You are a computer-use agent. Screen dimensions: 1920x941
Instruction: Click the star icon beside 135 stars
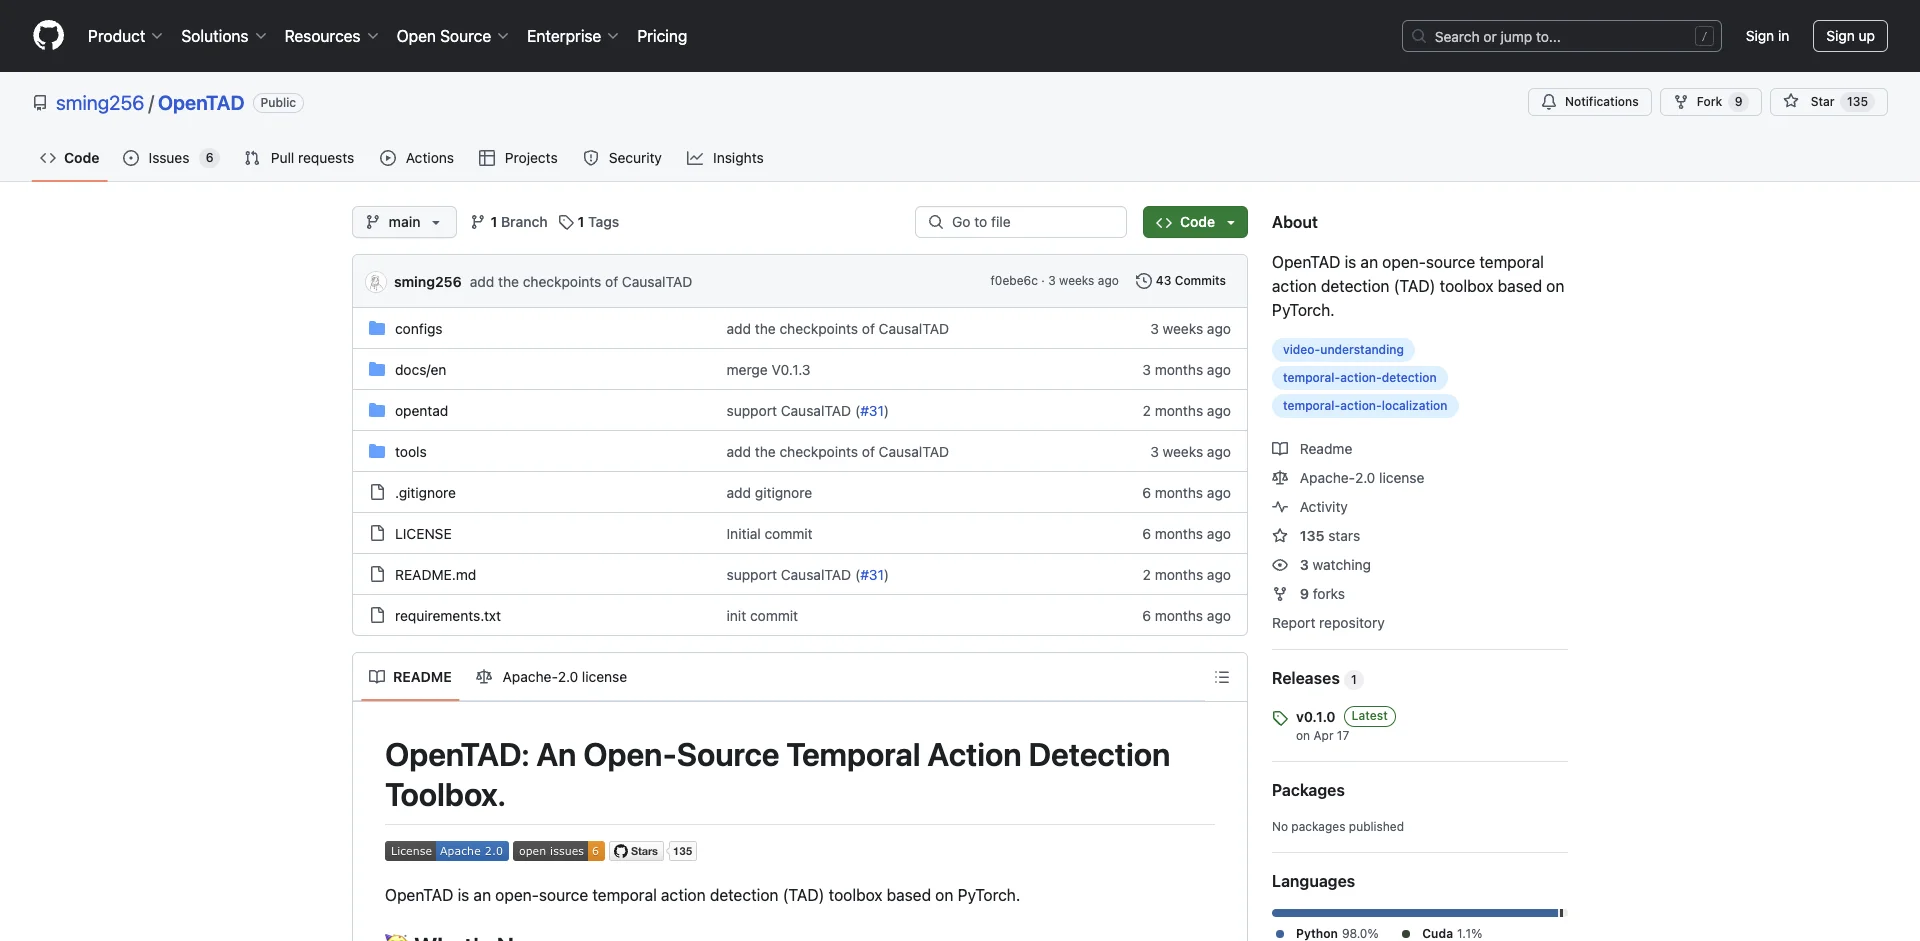(x=1280, y=536)
